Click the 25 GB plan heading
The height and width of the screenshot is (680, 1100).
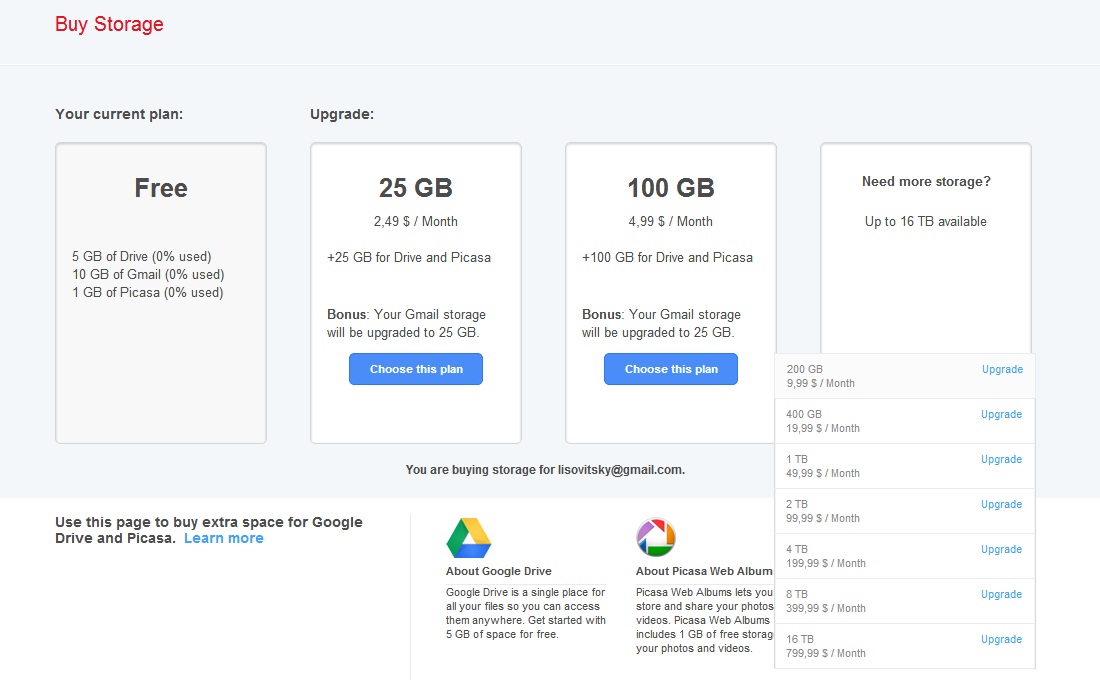coord(415,188)
